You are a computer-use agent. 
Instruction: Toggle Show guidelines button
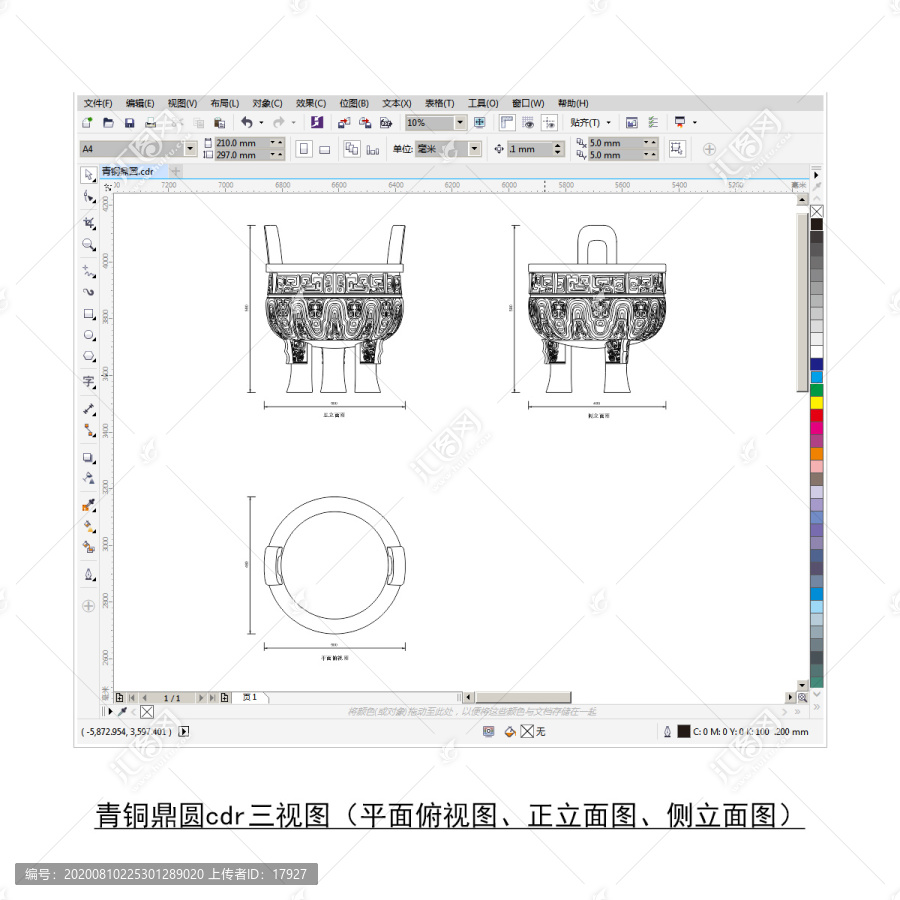(549, 122)
